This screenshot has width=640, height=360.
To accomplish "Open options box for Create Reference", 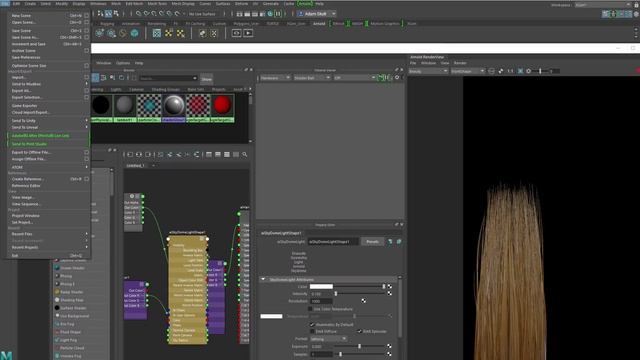I will 86,179.
